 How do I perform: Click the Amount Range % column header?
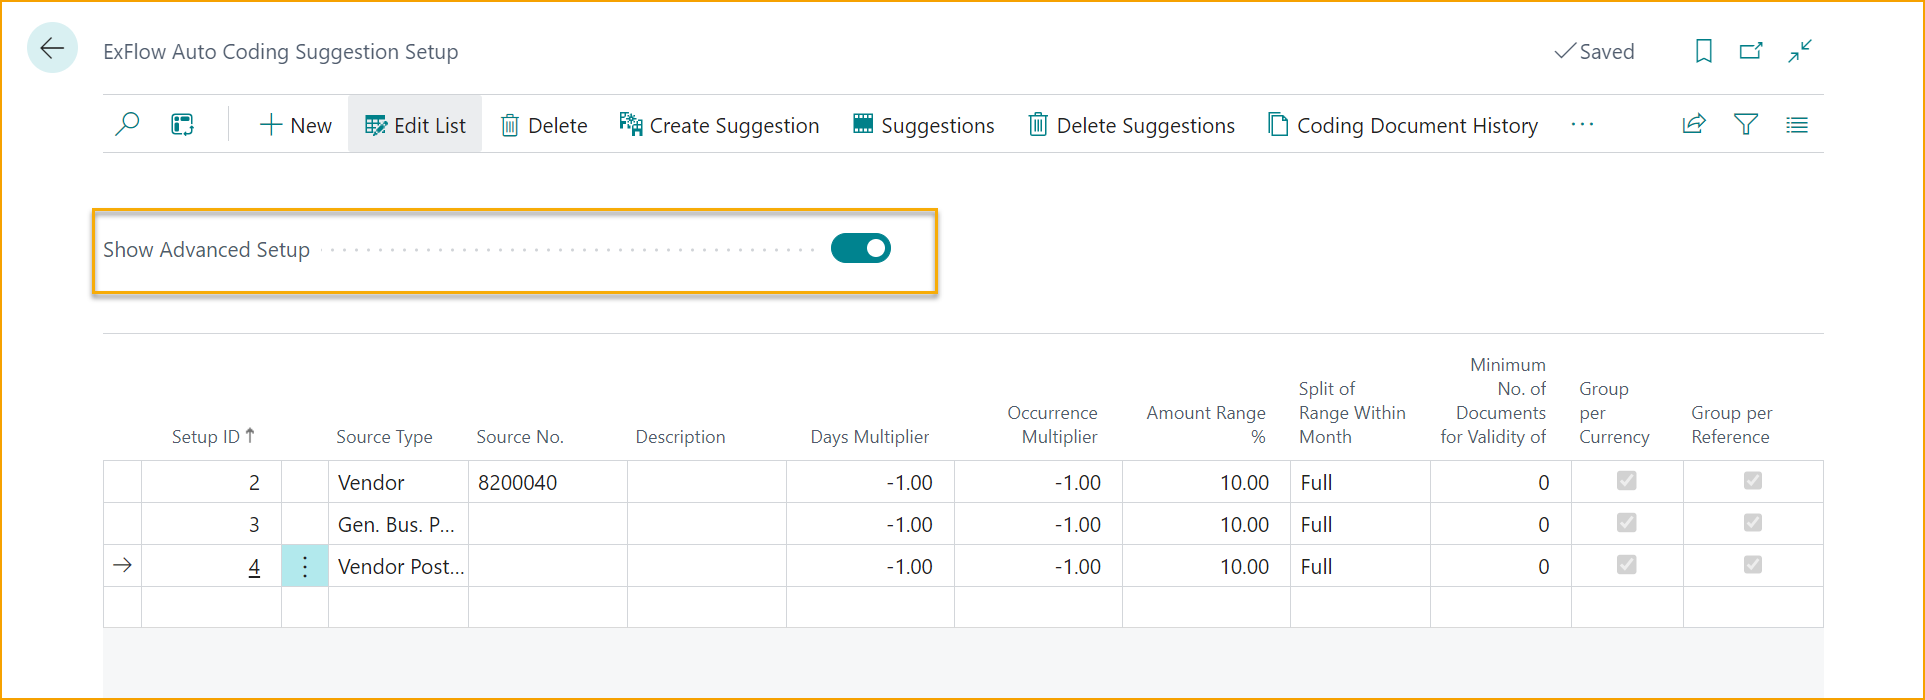[x=1206, y=425]
